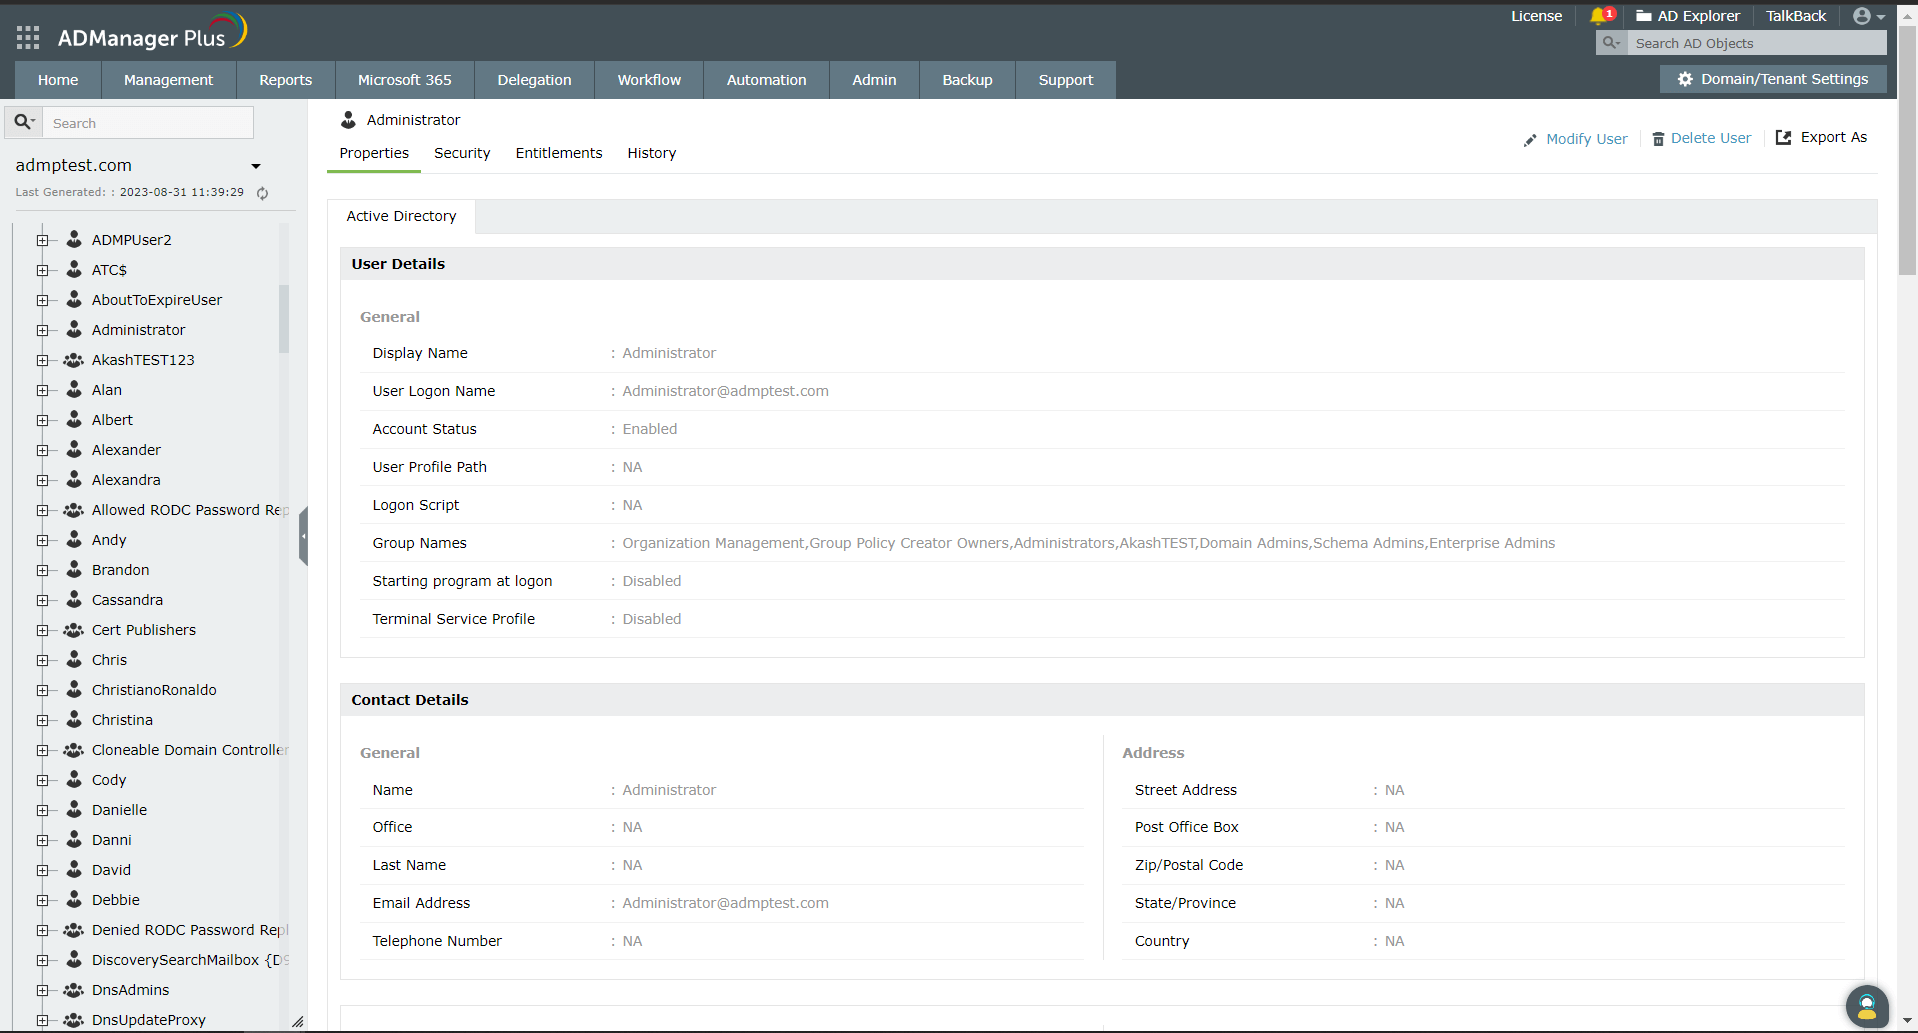This screenshot has width=1918, height=1033.
Task: Click the Domain/Tenant Settings gear icon
Action: coord(1685,79)
